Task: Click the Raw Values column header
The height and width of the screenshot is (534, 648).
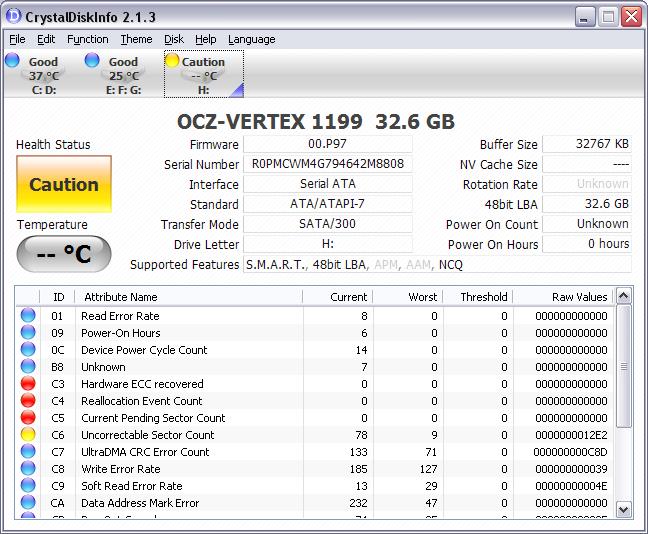Action: (563, 297)
